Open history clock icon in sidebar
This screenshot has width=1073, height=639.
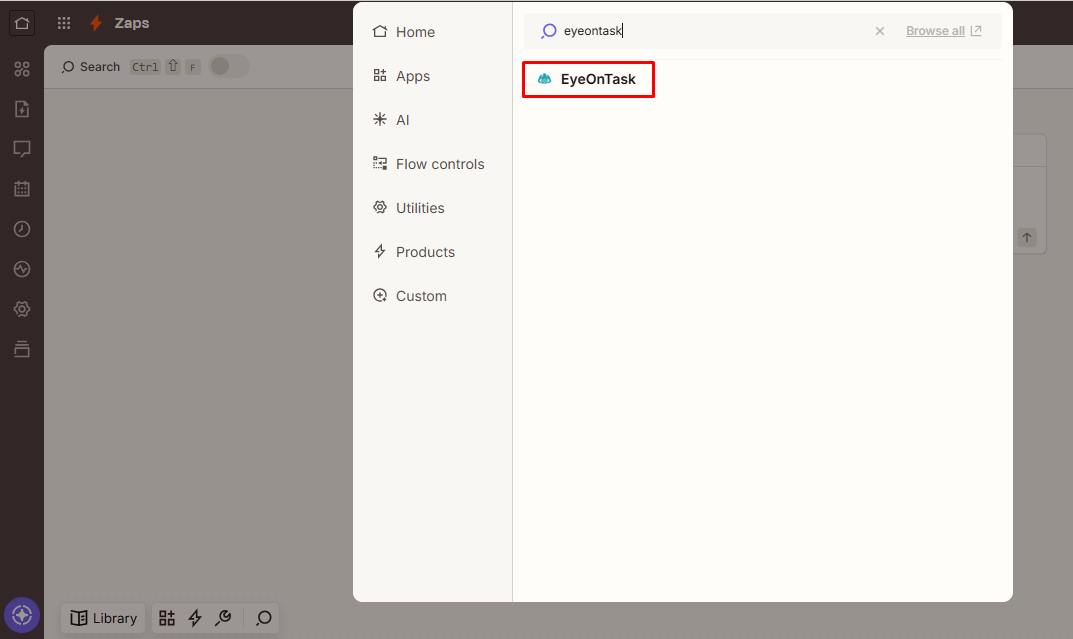[22, 229]
